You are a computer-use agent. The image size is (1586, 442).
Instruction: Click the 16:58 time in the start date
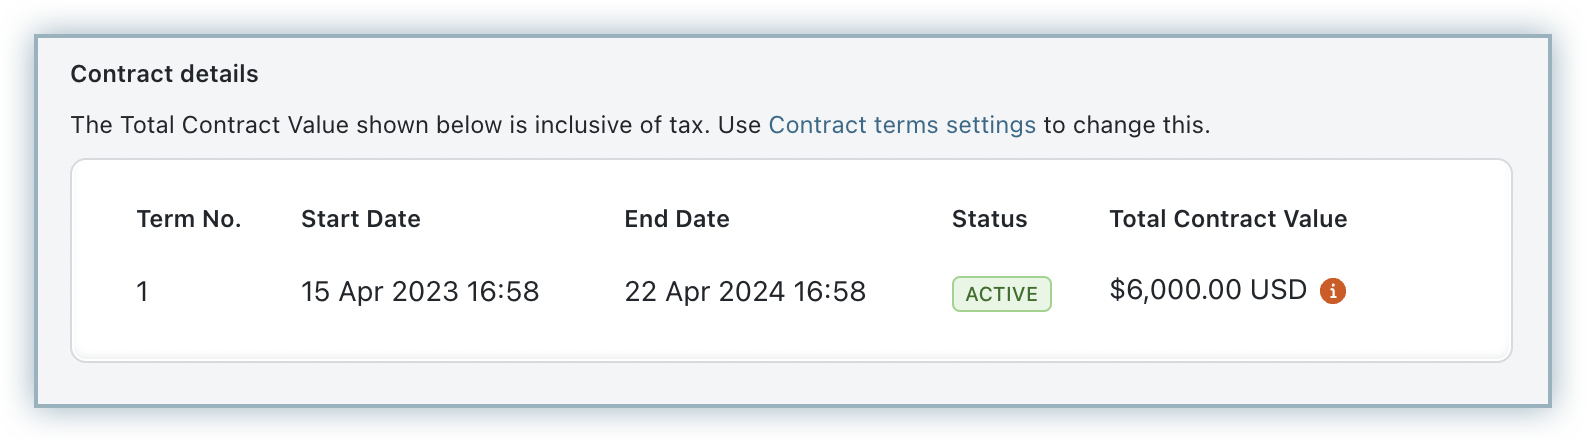[x=505, y=292]
